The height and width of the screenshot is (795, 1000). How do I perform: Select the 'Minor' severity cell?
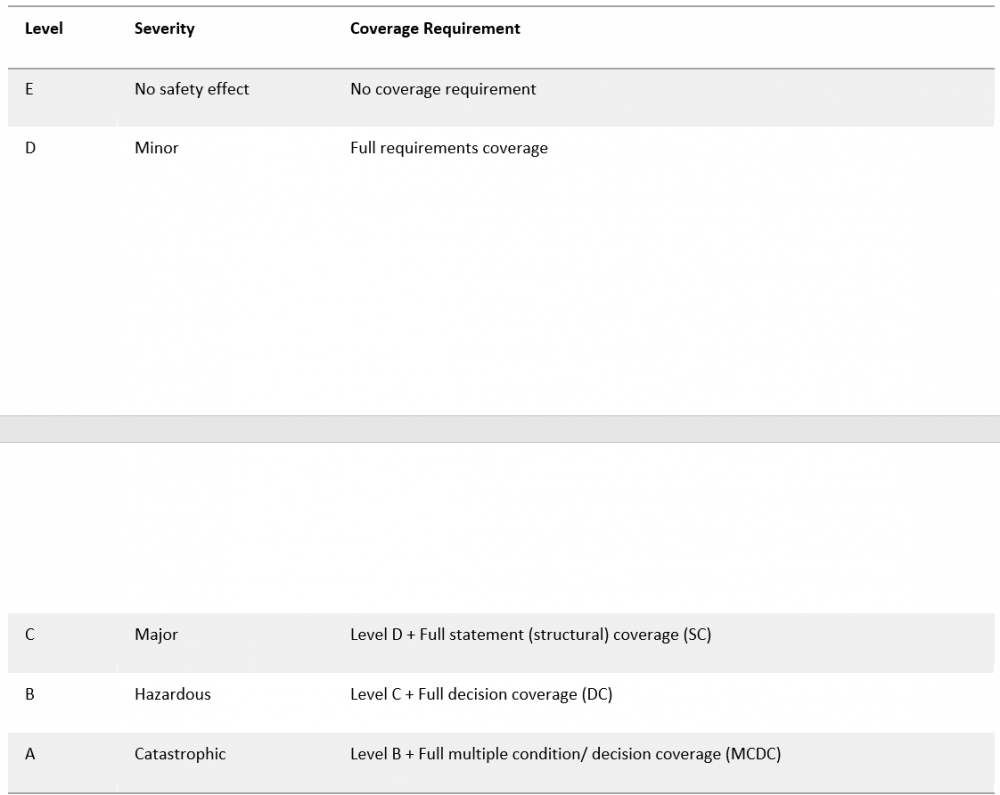(x=157, y=148)
